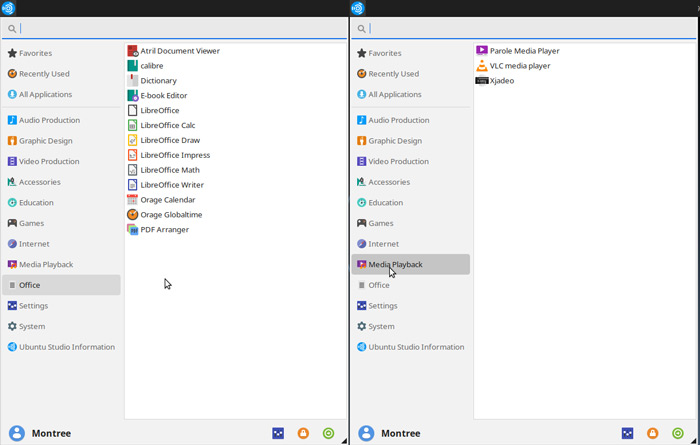Launch Parole Media Player in right menu

518,51
